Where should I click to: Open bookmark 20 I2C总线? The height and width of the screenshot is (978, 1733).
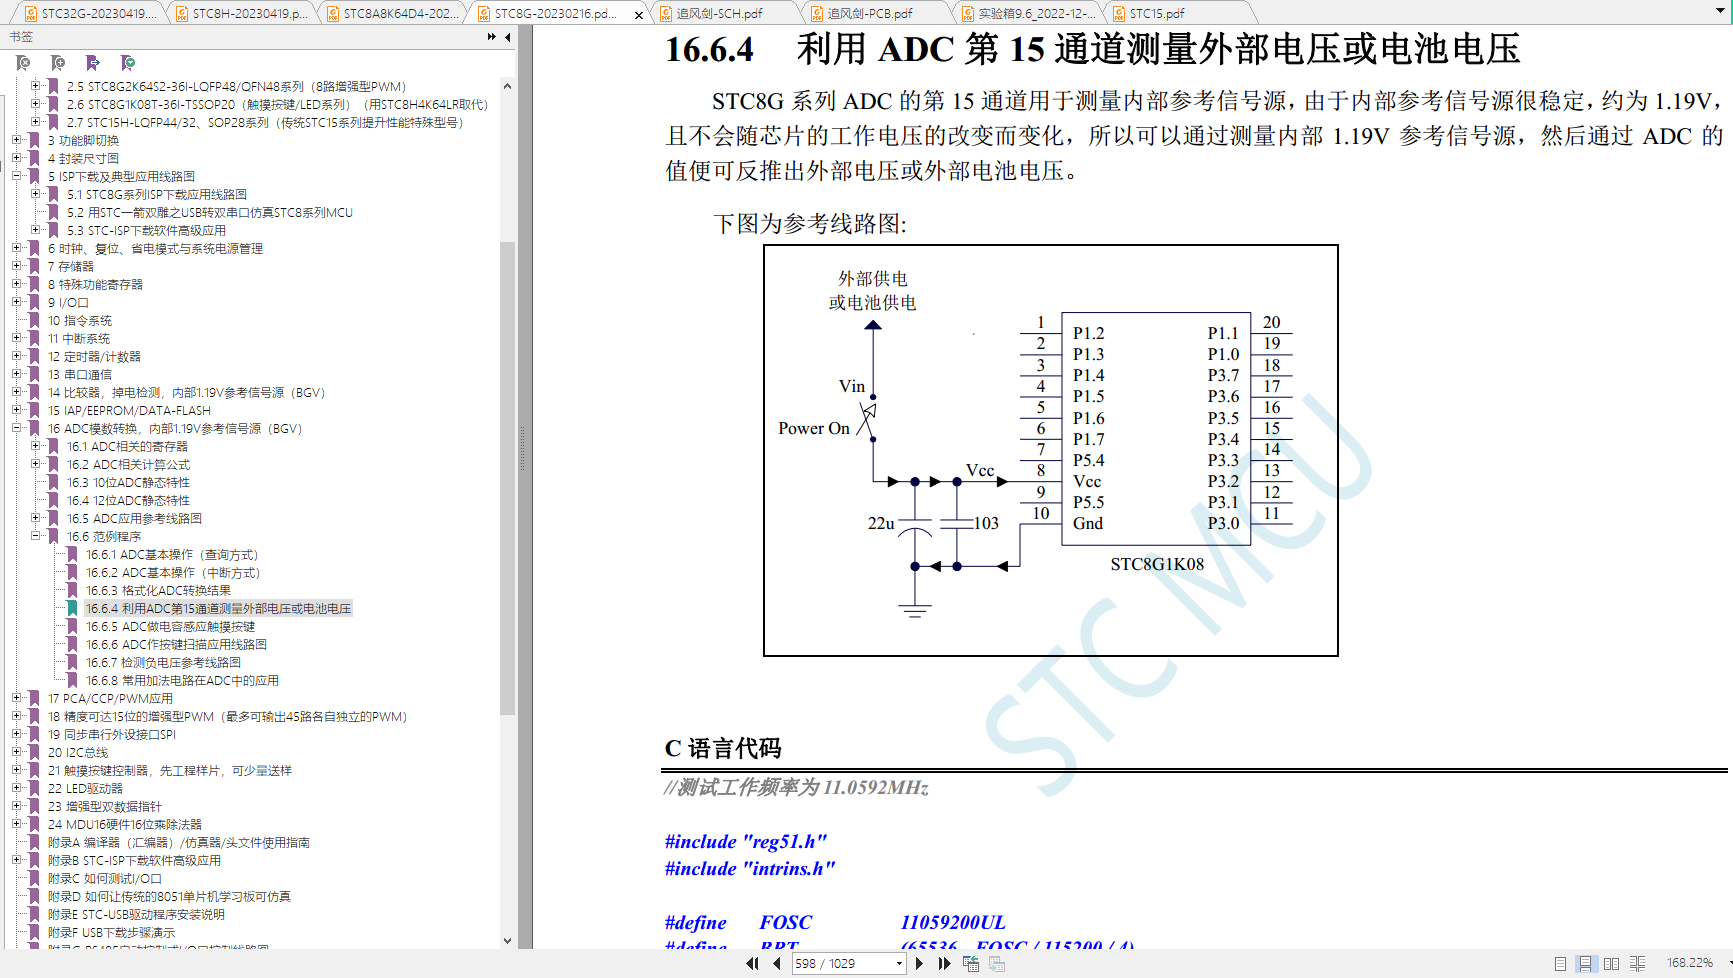point(78,752)
